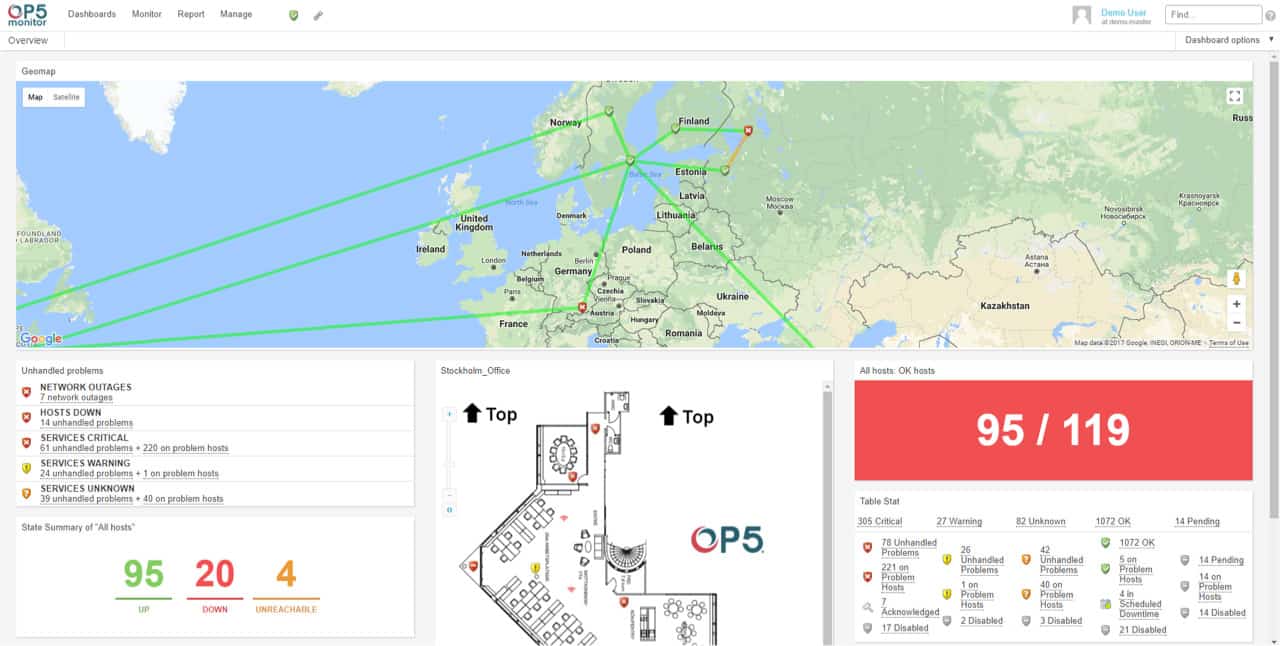Adjust the floor plan zoom slider
1280x646 pixels.
[x=450, y=460]
